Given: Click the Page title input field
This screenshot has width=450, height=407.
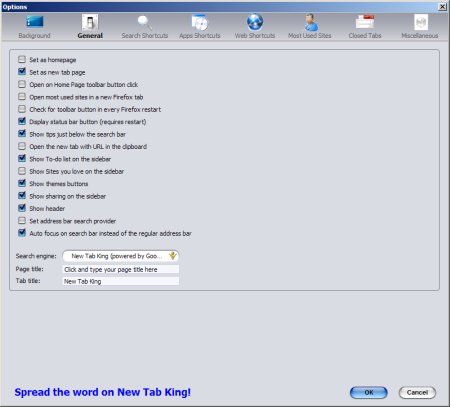Looking at the screenshot, I should 121,269.
